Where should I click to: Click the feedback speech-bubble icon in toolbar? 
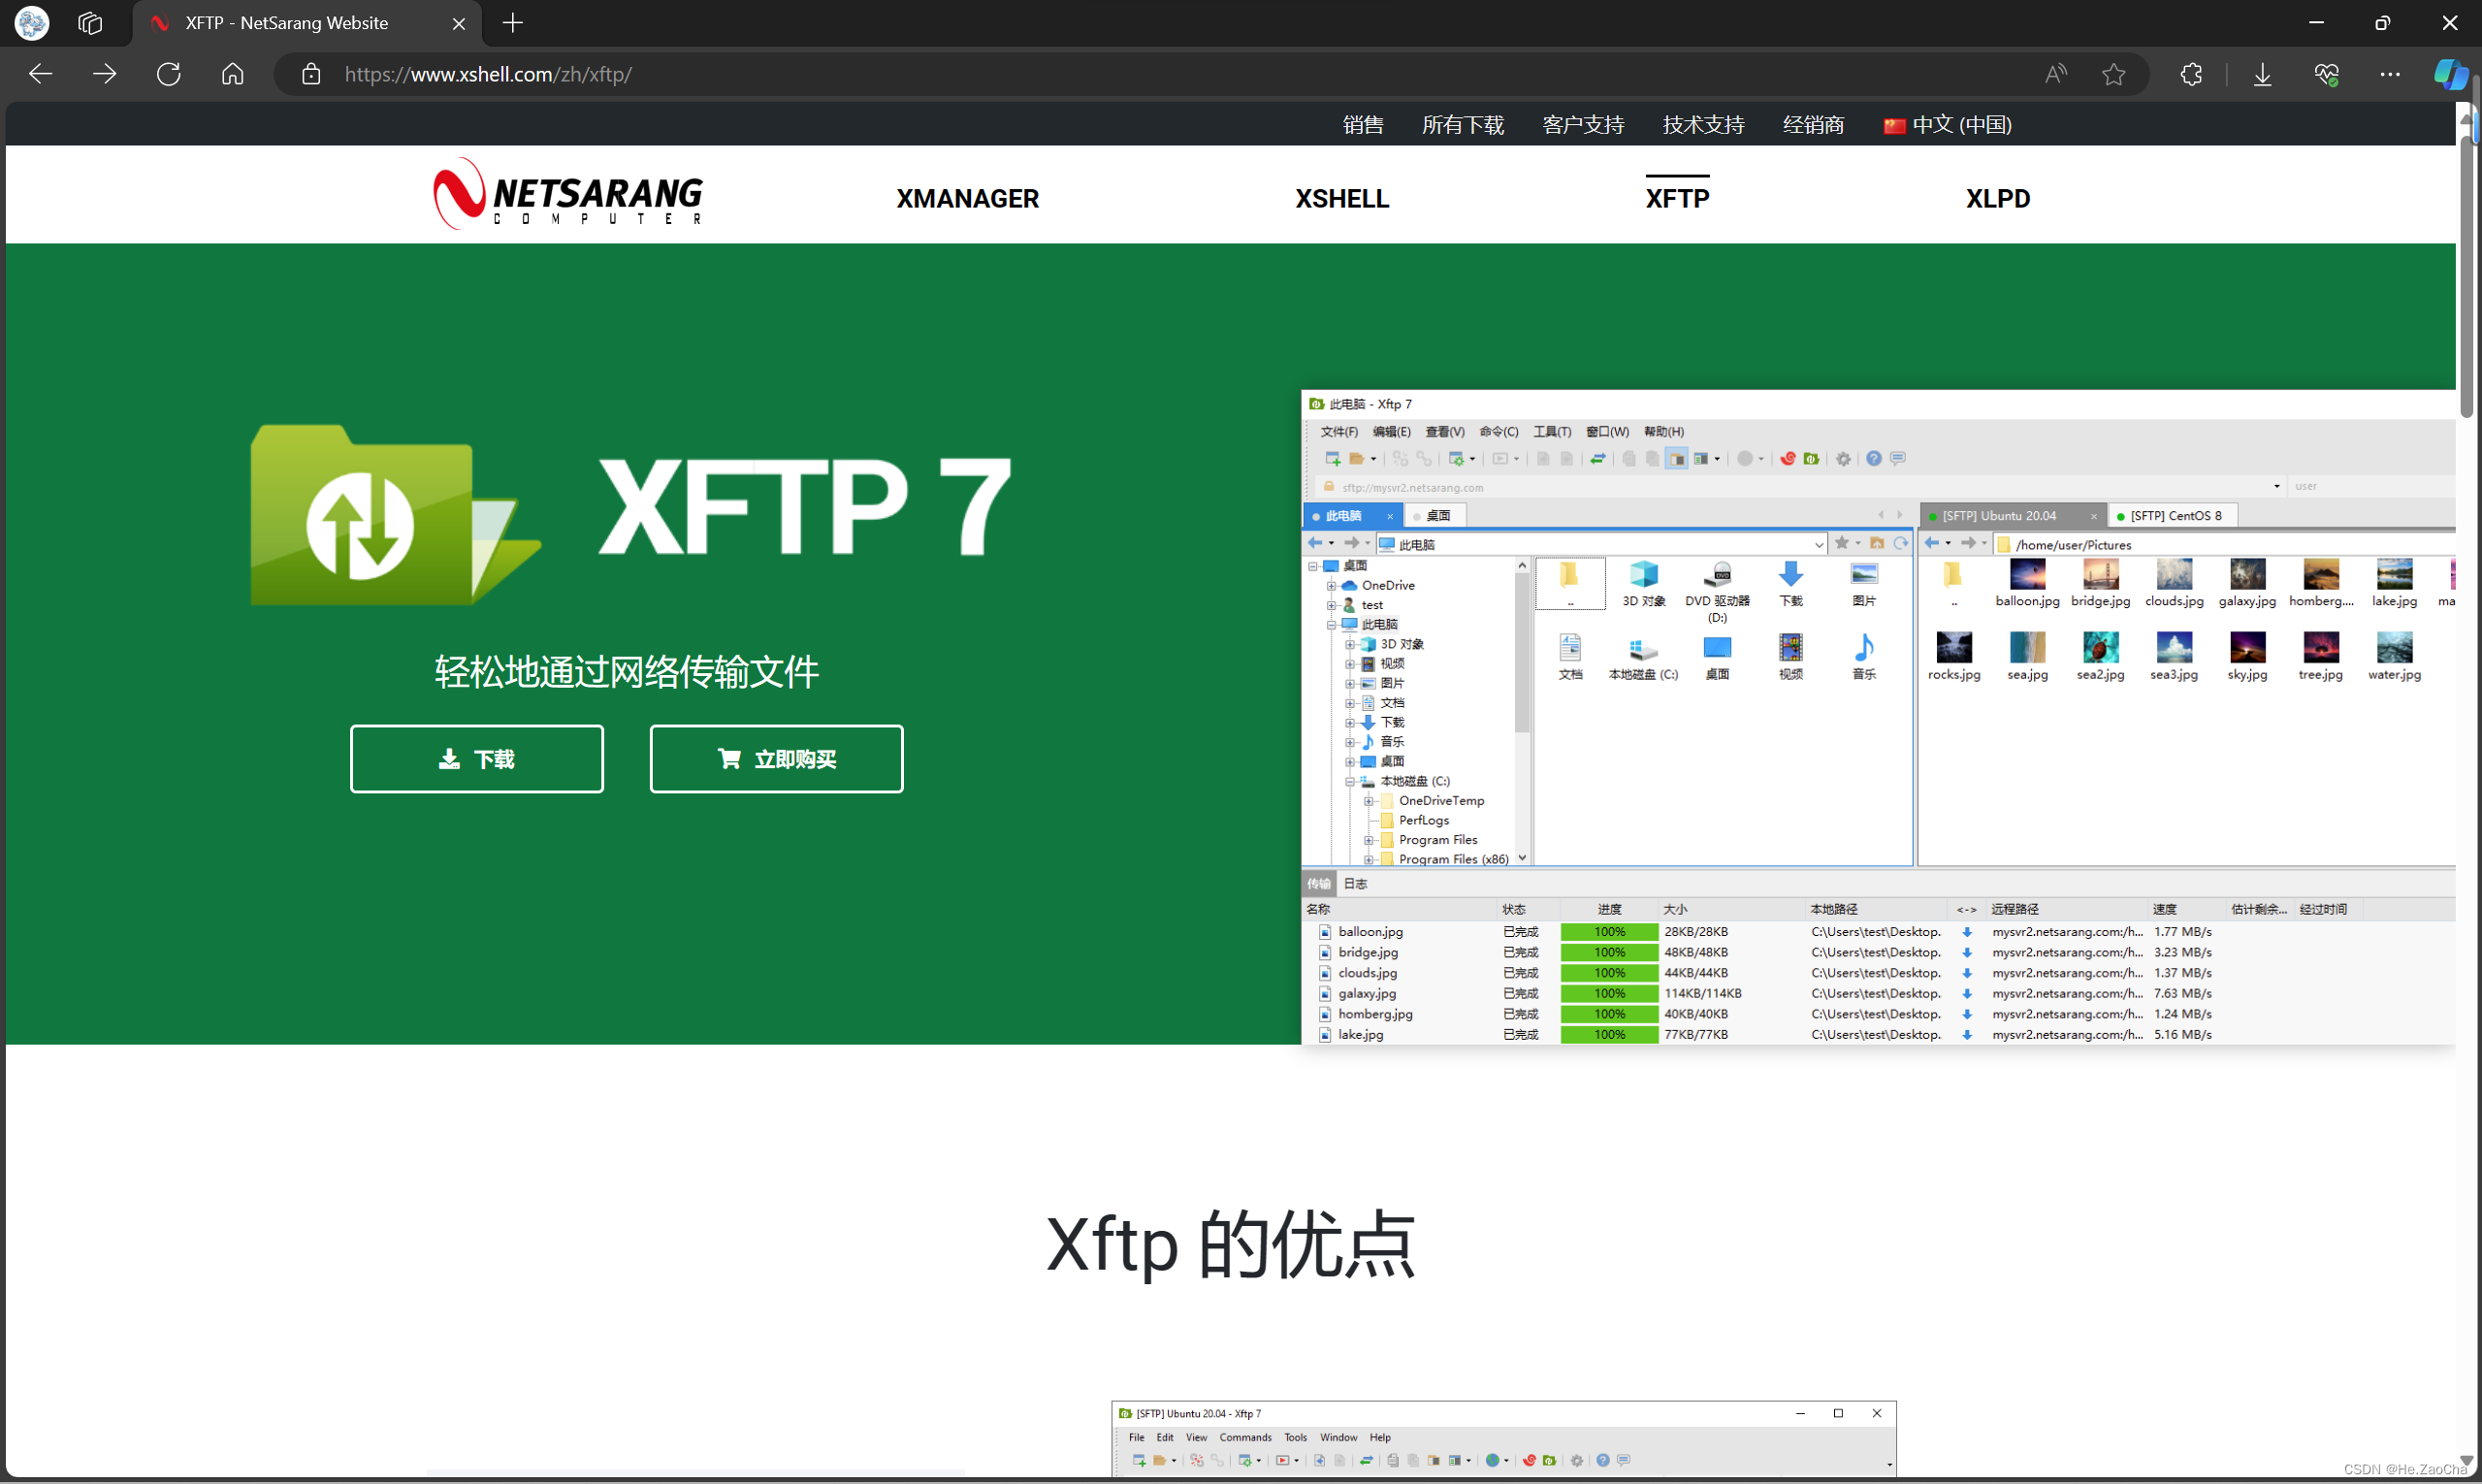1898,459
